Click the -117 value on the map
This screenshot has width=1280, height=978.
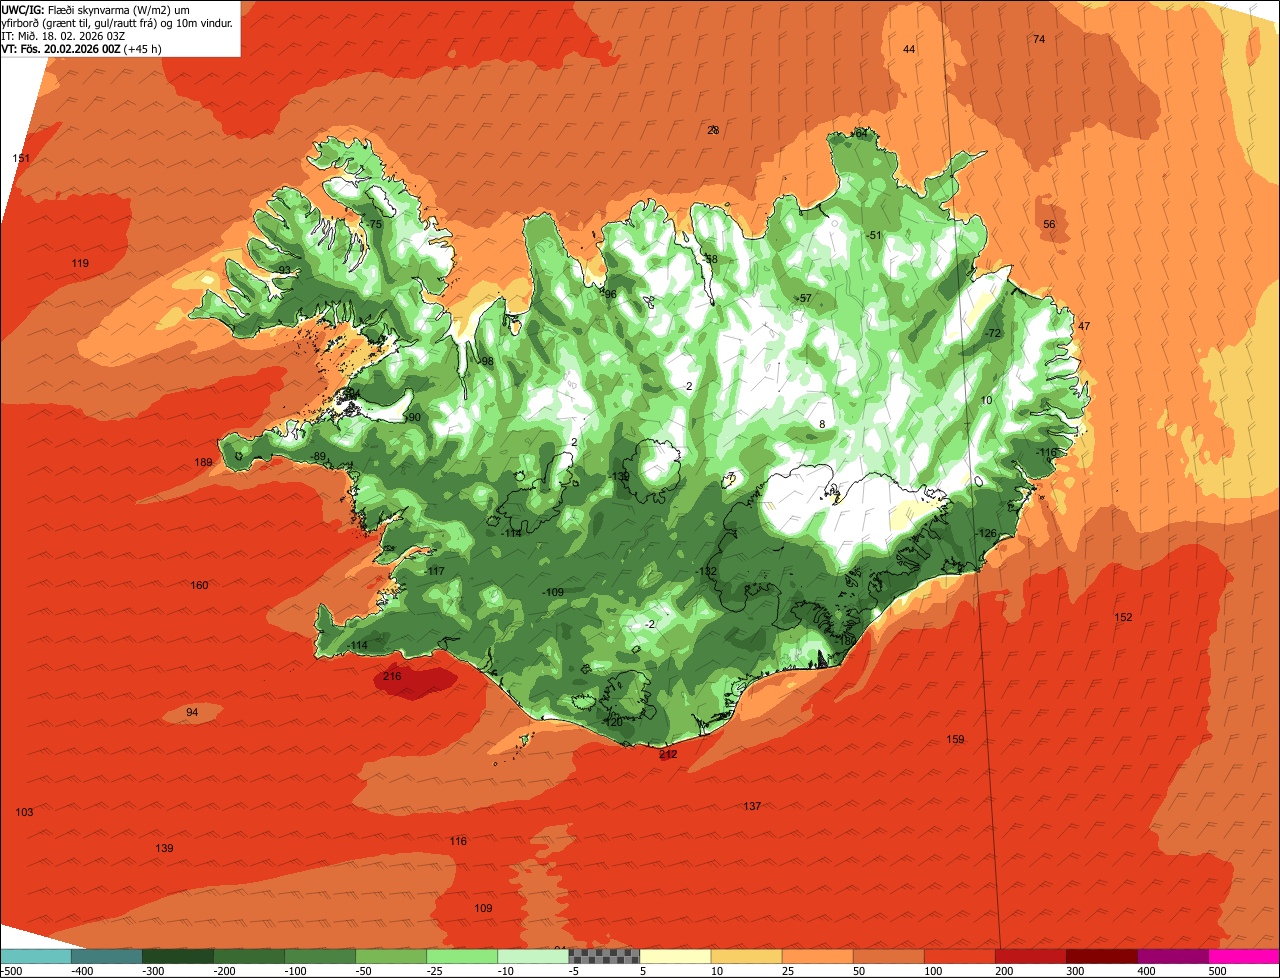click(434, 572)
